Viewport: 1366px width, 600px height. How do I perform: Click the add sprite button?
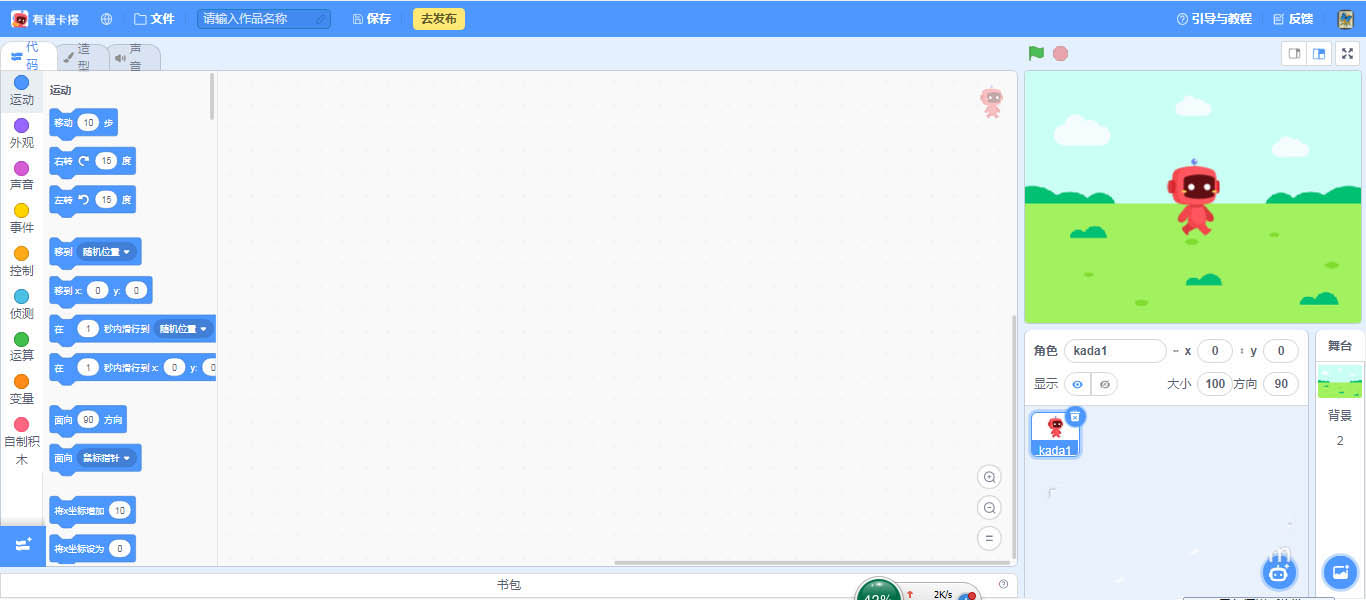click(x=1278, y=572)
